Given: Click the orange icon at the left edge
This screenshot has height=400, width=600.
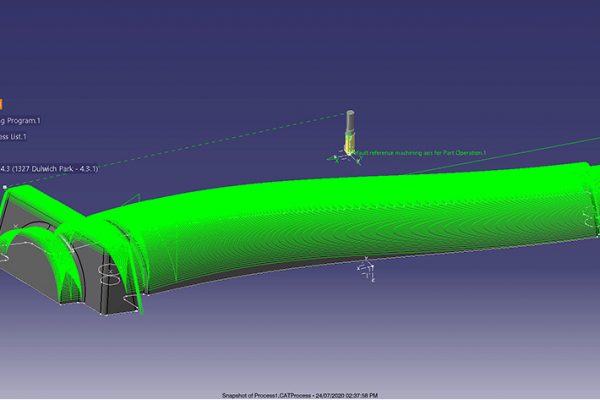Looking at the screenshot, I should 1,104.
